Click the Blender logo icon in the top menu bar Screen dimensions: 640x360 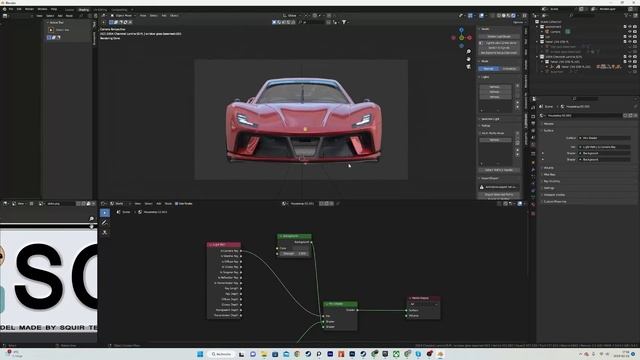coord(4,9)
